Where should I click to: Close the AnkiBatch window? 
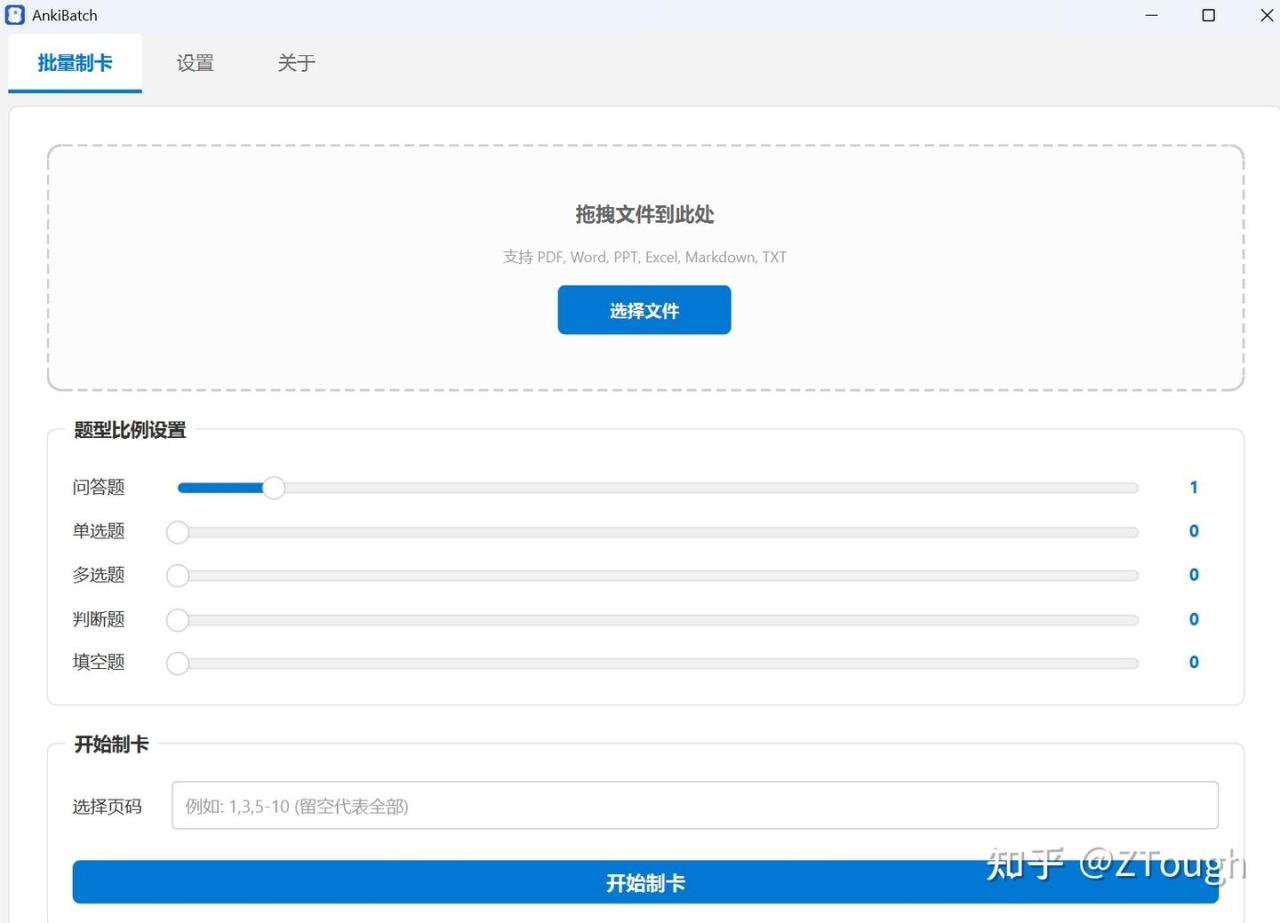coord(1265,15)
